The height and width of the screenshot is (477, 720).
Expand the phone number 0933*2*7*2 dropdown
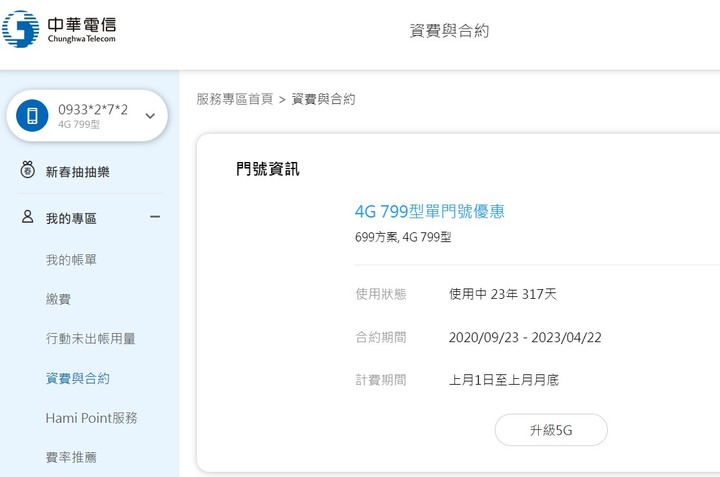[x=150, y=116]
